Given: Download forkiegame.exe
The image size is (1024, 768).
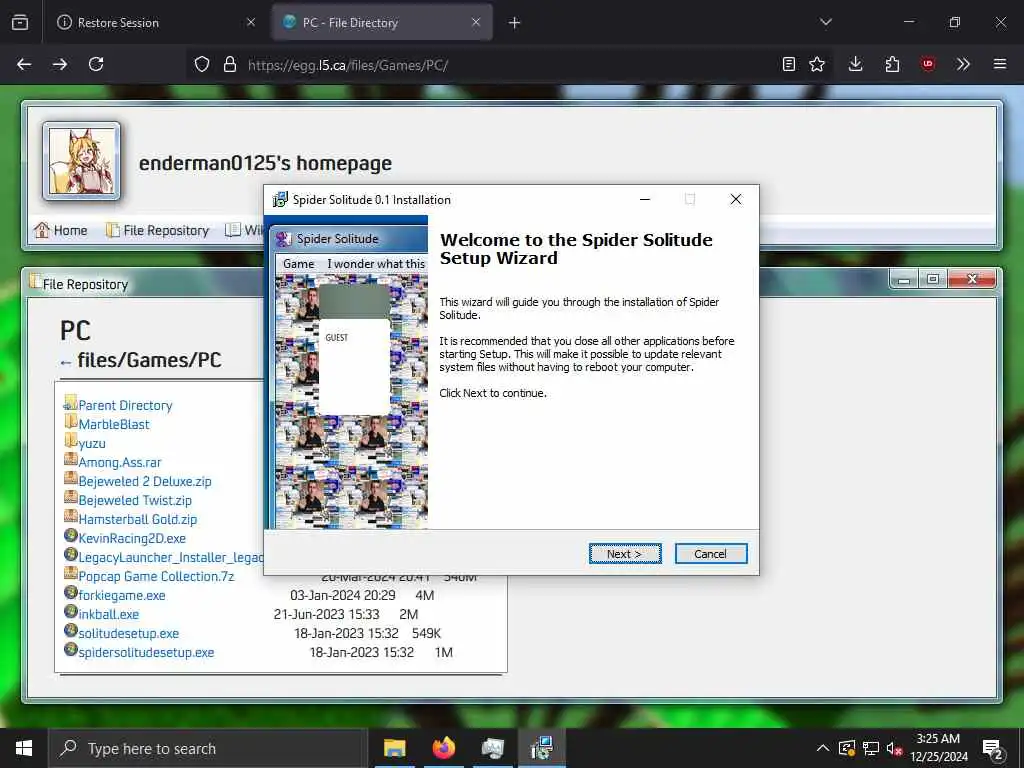Looking at the screenshot, I should (121, 595).
